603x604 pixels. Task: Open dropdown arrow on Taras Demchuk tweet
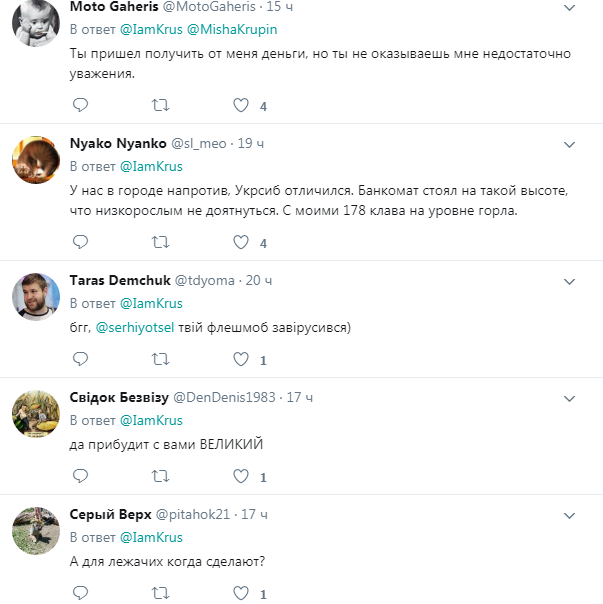570,281
